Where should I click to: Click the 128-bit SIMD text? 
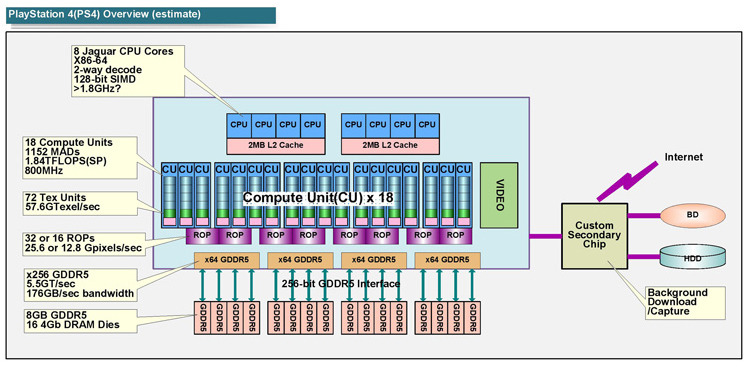104,79
